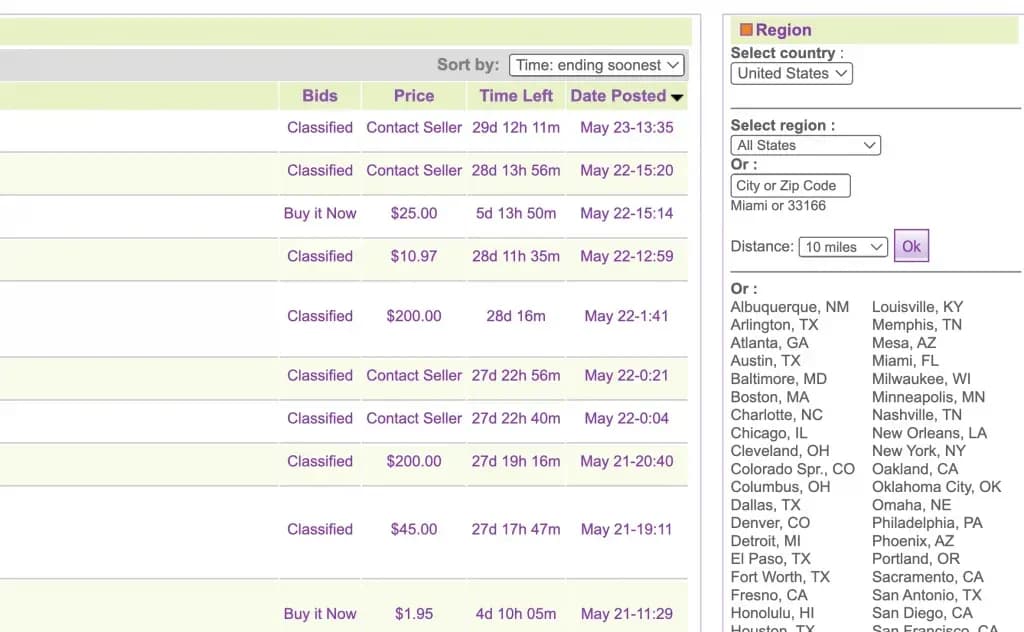Image resolution: width=1024 pixels, height=632 pixels.
Task: Select Oakland, CA
Action: [914, 469]
